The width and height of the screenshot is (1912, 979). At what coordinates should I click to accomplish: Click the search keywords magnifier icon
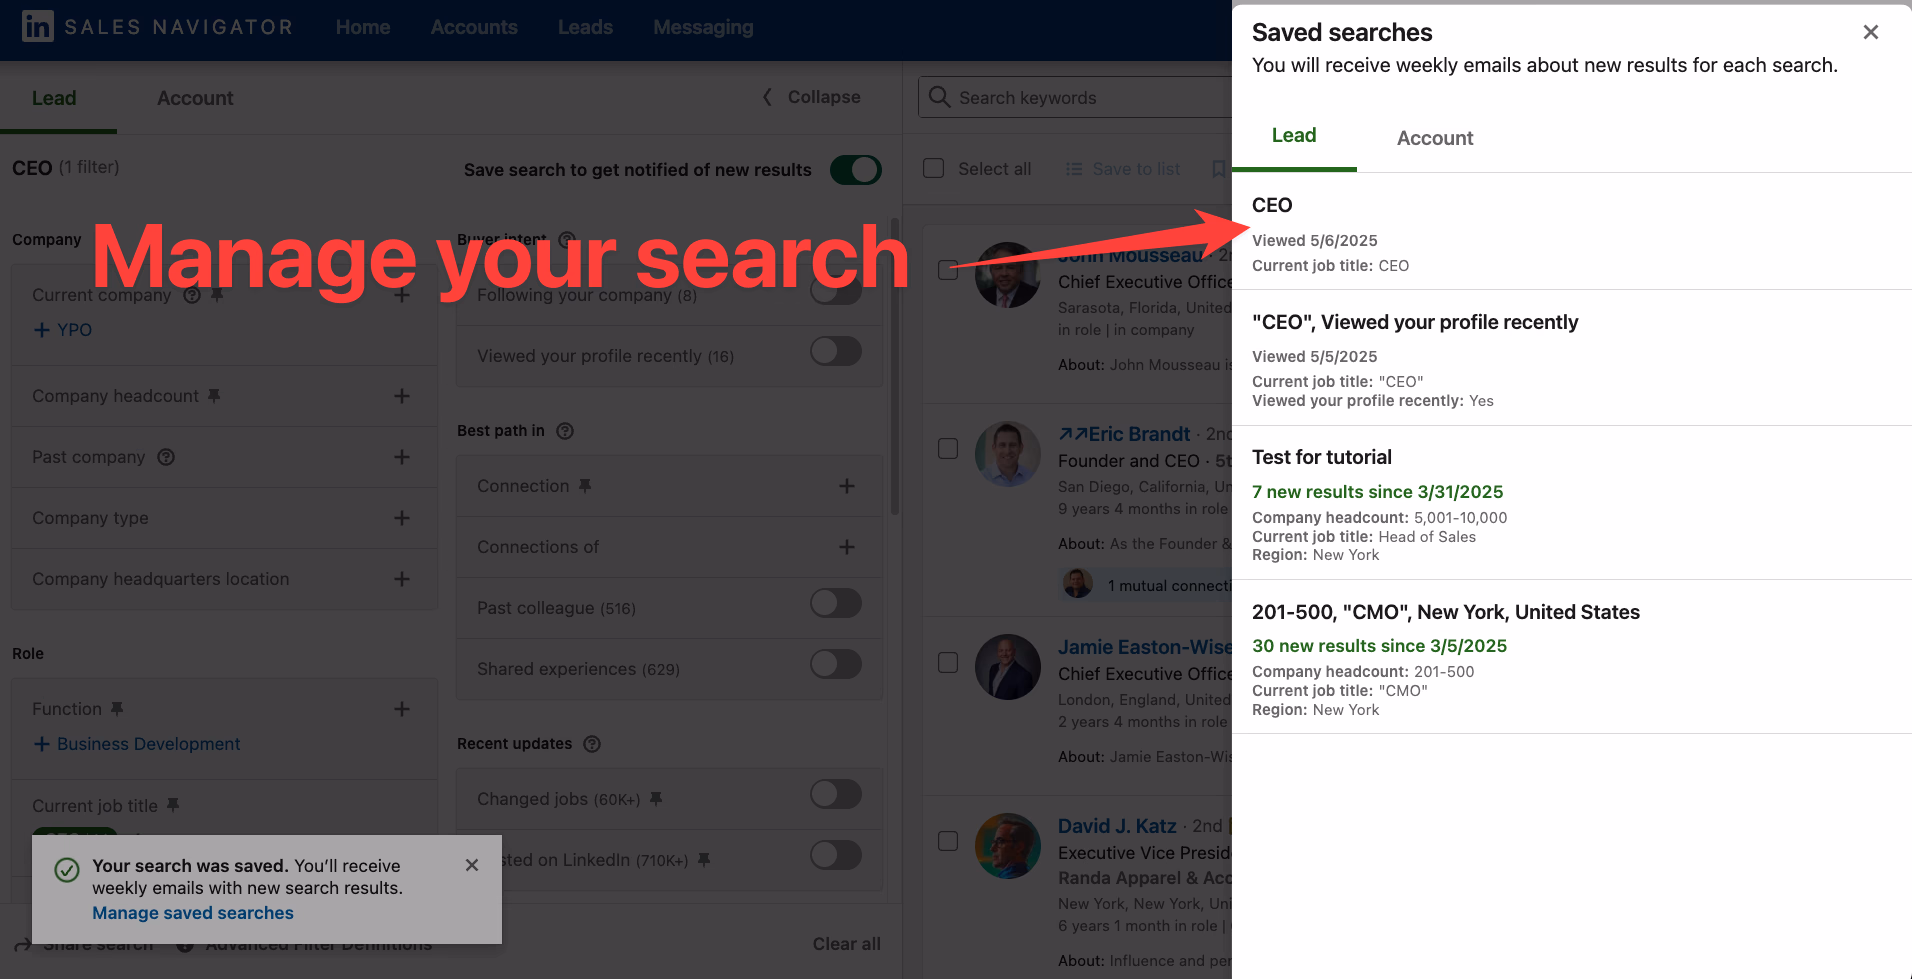point(939,97)
